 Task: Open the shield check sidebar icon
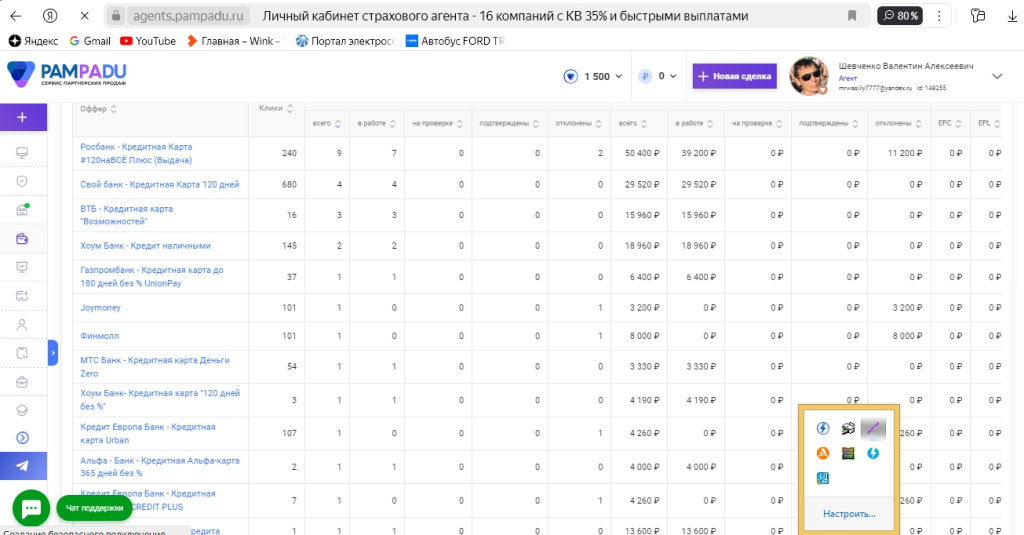click(22, 181)
